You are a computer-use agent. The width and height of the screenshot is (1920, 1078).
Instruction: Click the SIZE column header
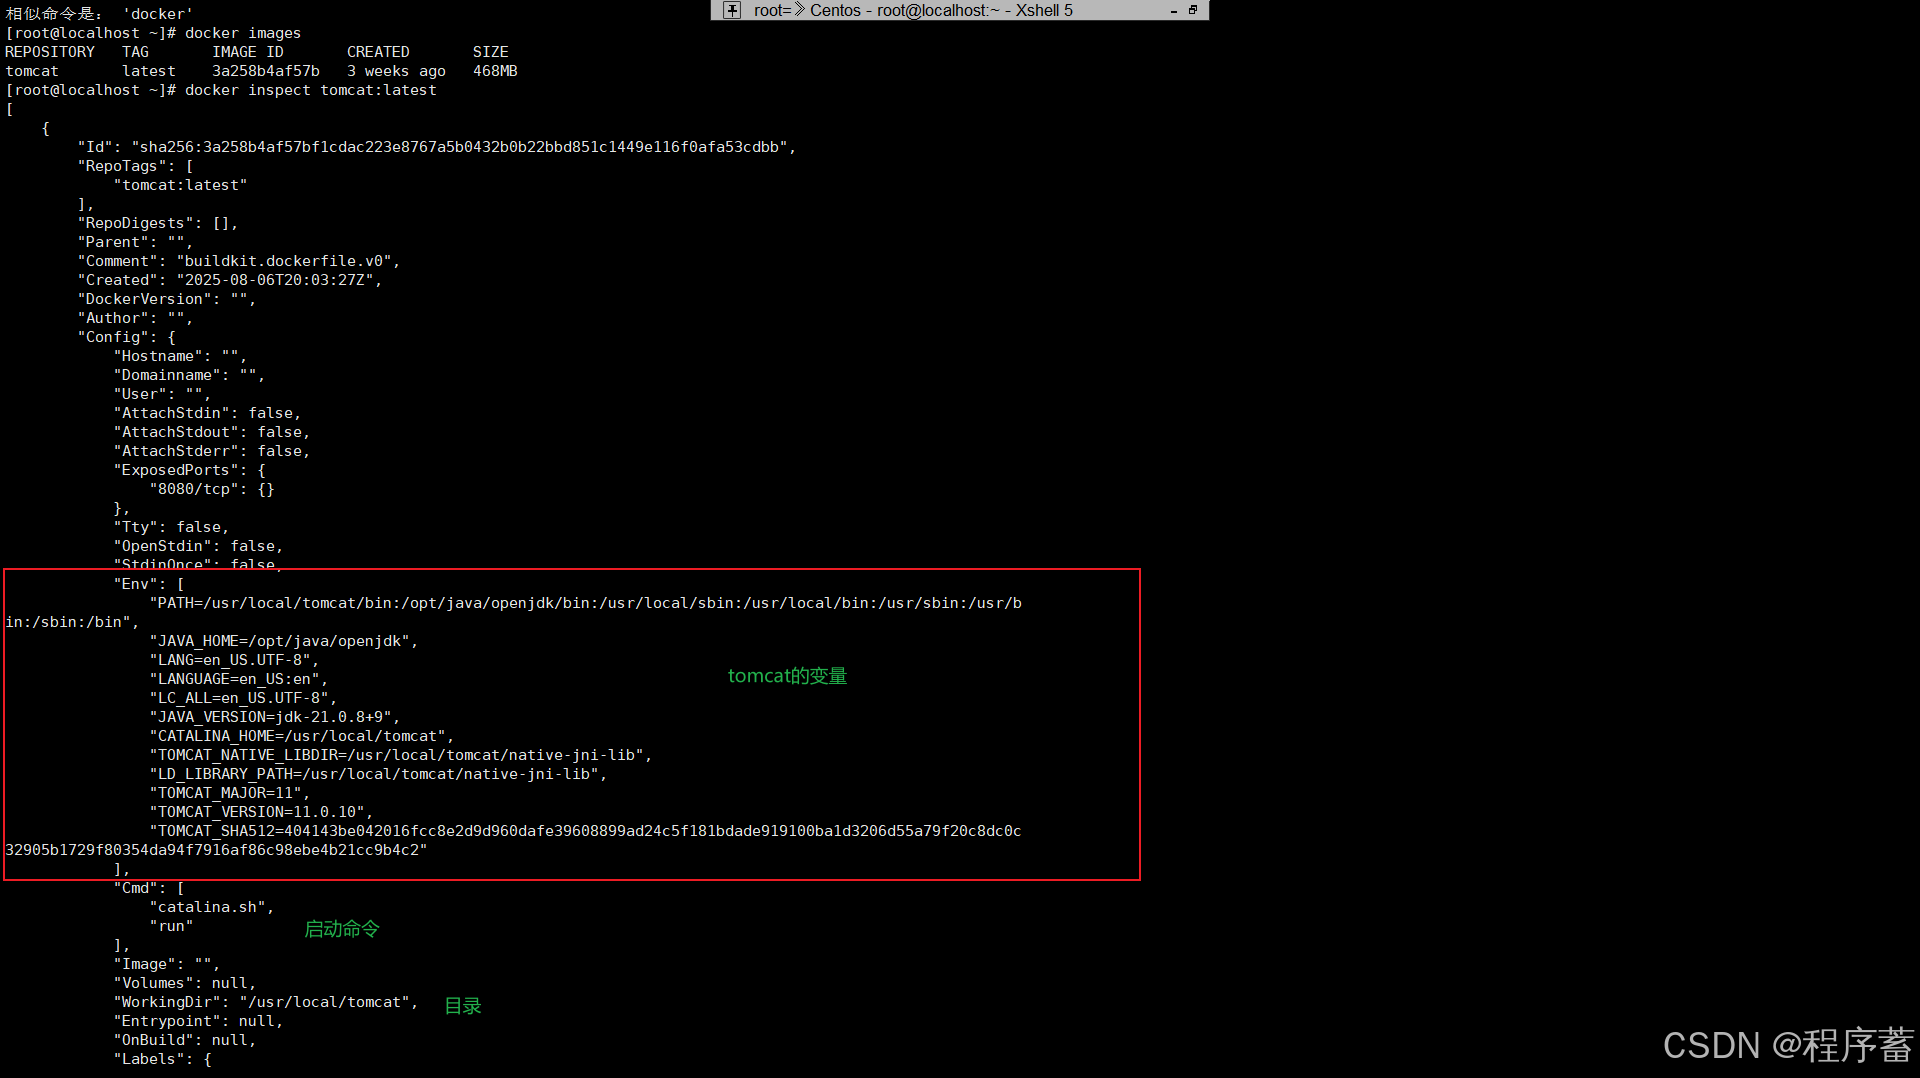(491, 52)
